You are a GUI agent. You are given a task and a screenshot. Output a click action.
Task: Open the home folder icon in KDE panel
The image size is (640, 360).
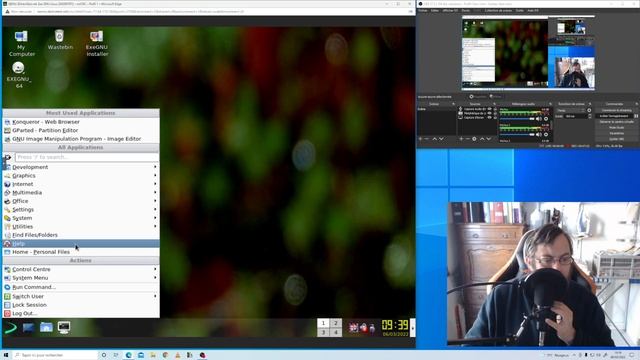coord(46,327)
